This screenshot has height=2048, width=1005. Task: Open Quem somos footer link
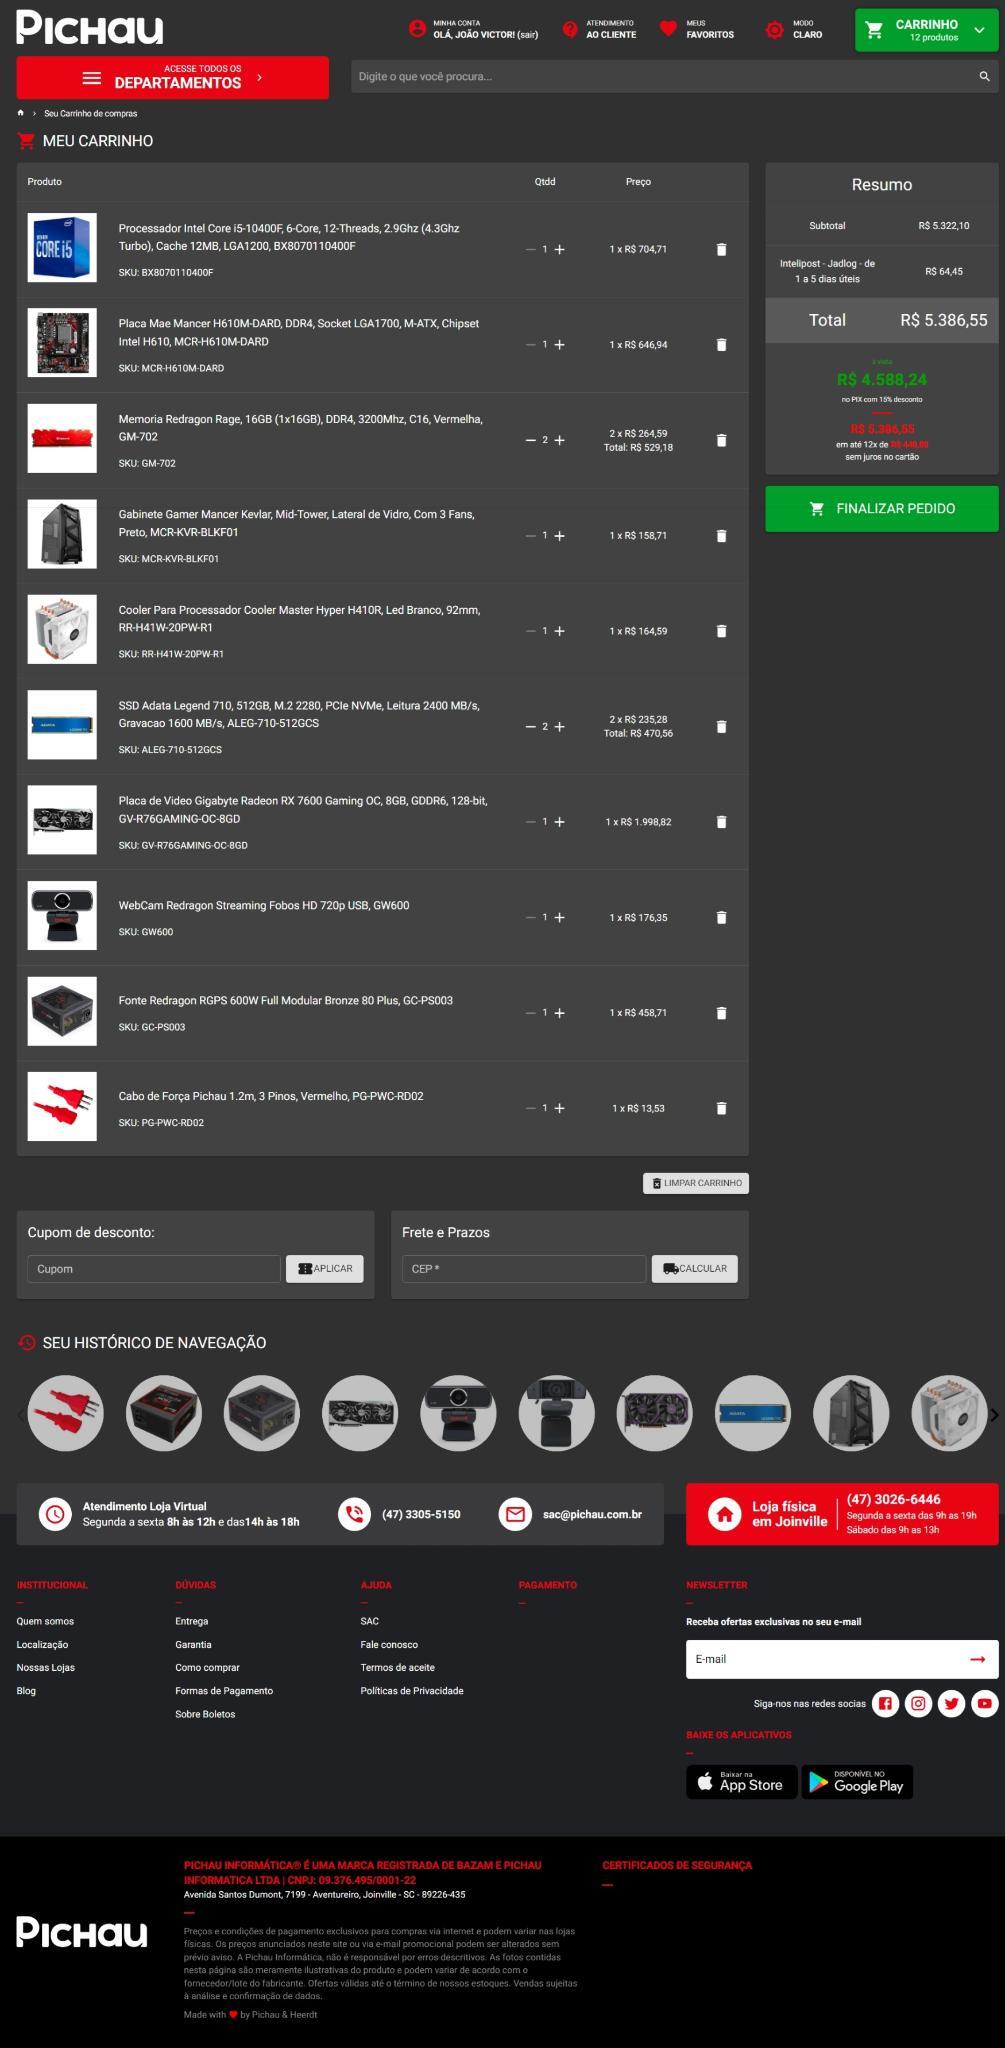[45, 1621]
